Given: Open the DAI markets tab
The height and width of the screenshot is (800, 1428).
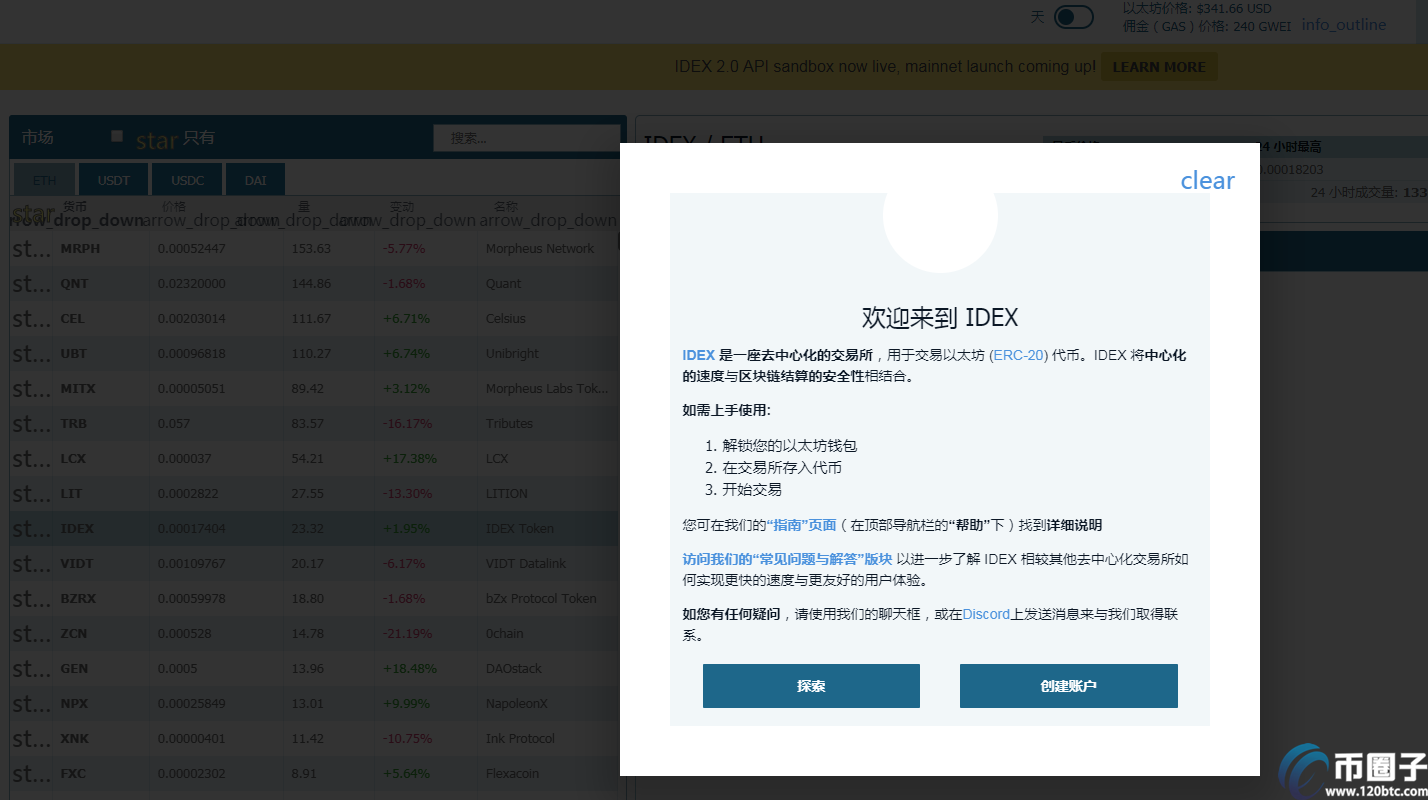Looking at the screenshot, I should [255, 179].
